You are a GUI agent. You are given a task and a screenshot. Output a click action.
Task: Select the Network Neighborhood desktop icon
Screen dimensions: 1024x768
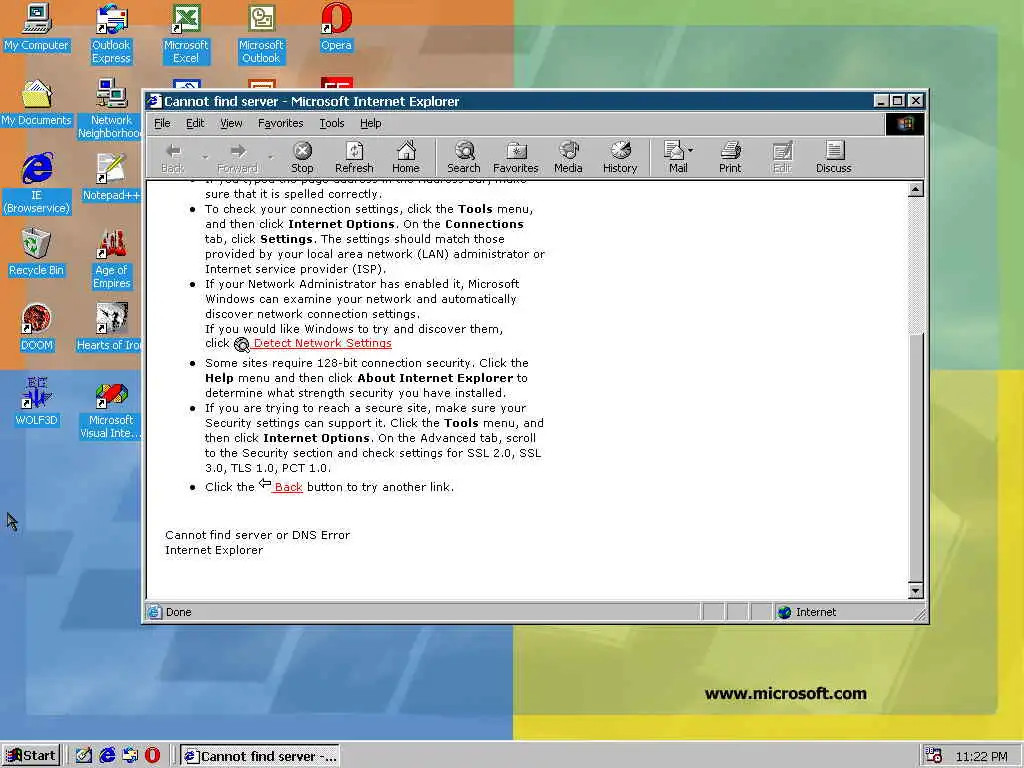click(111, 108)
